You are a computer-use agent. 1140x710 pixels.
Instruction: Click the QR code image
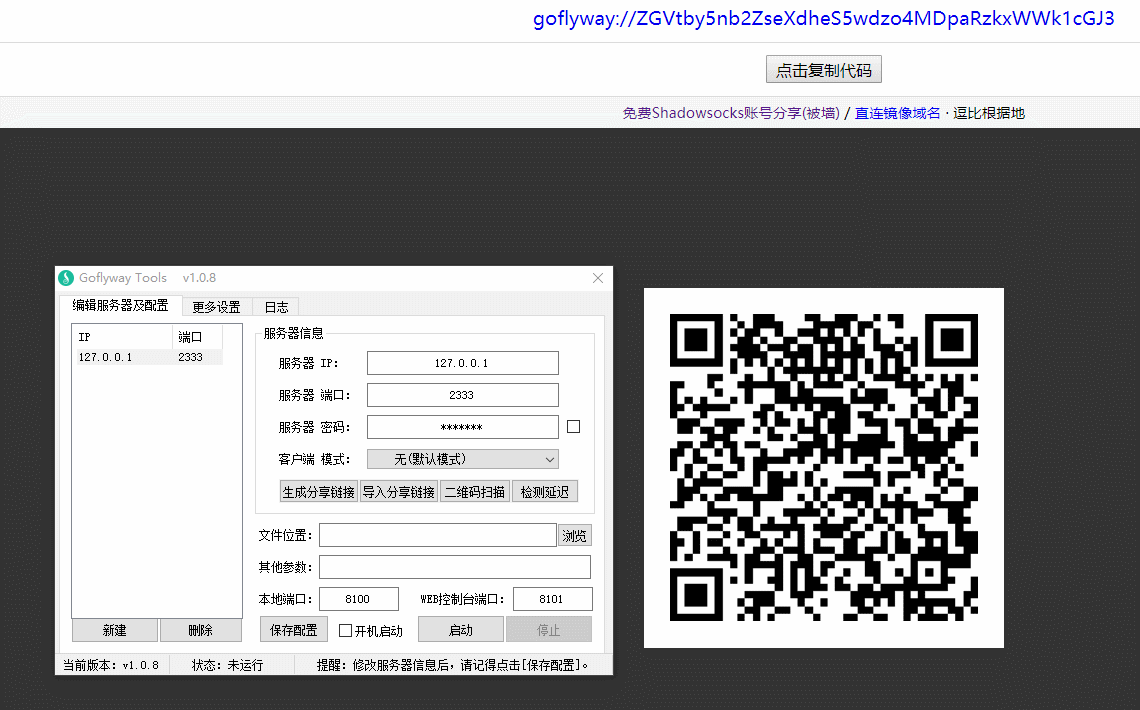pos(823,467)
